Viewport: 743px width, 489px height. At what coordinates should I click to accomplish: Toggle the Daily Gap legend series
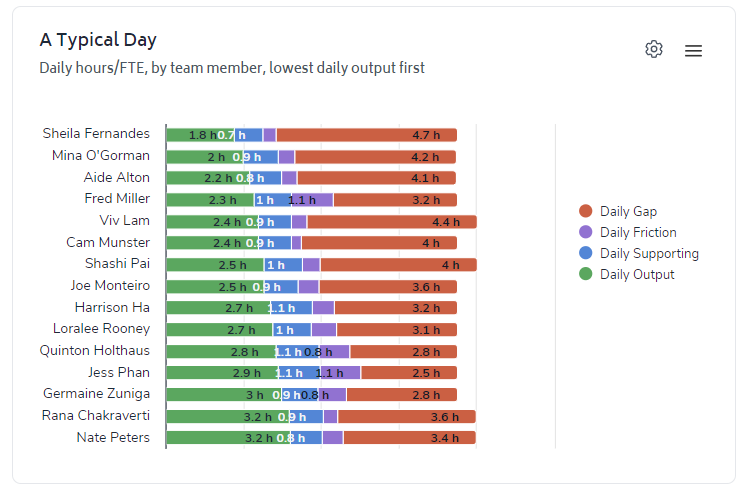pyautogui.click(x=628, y=211)
